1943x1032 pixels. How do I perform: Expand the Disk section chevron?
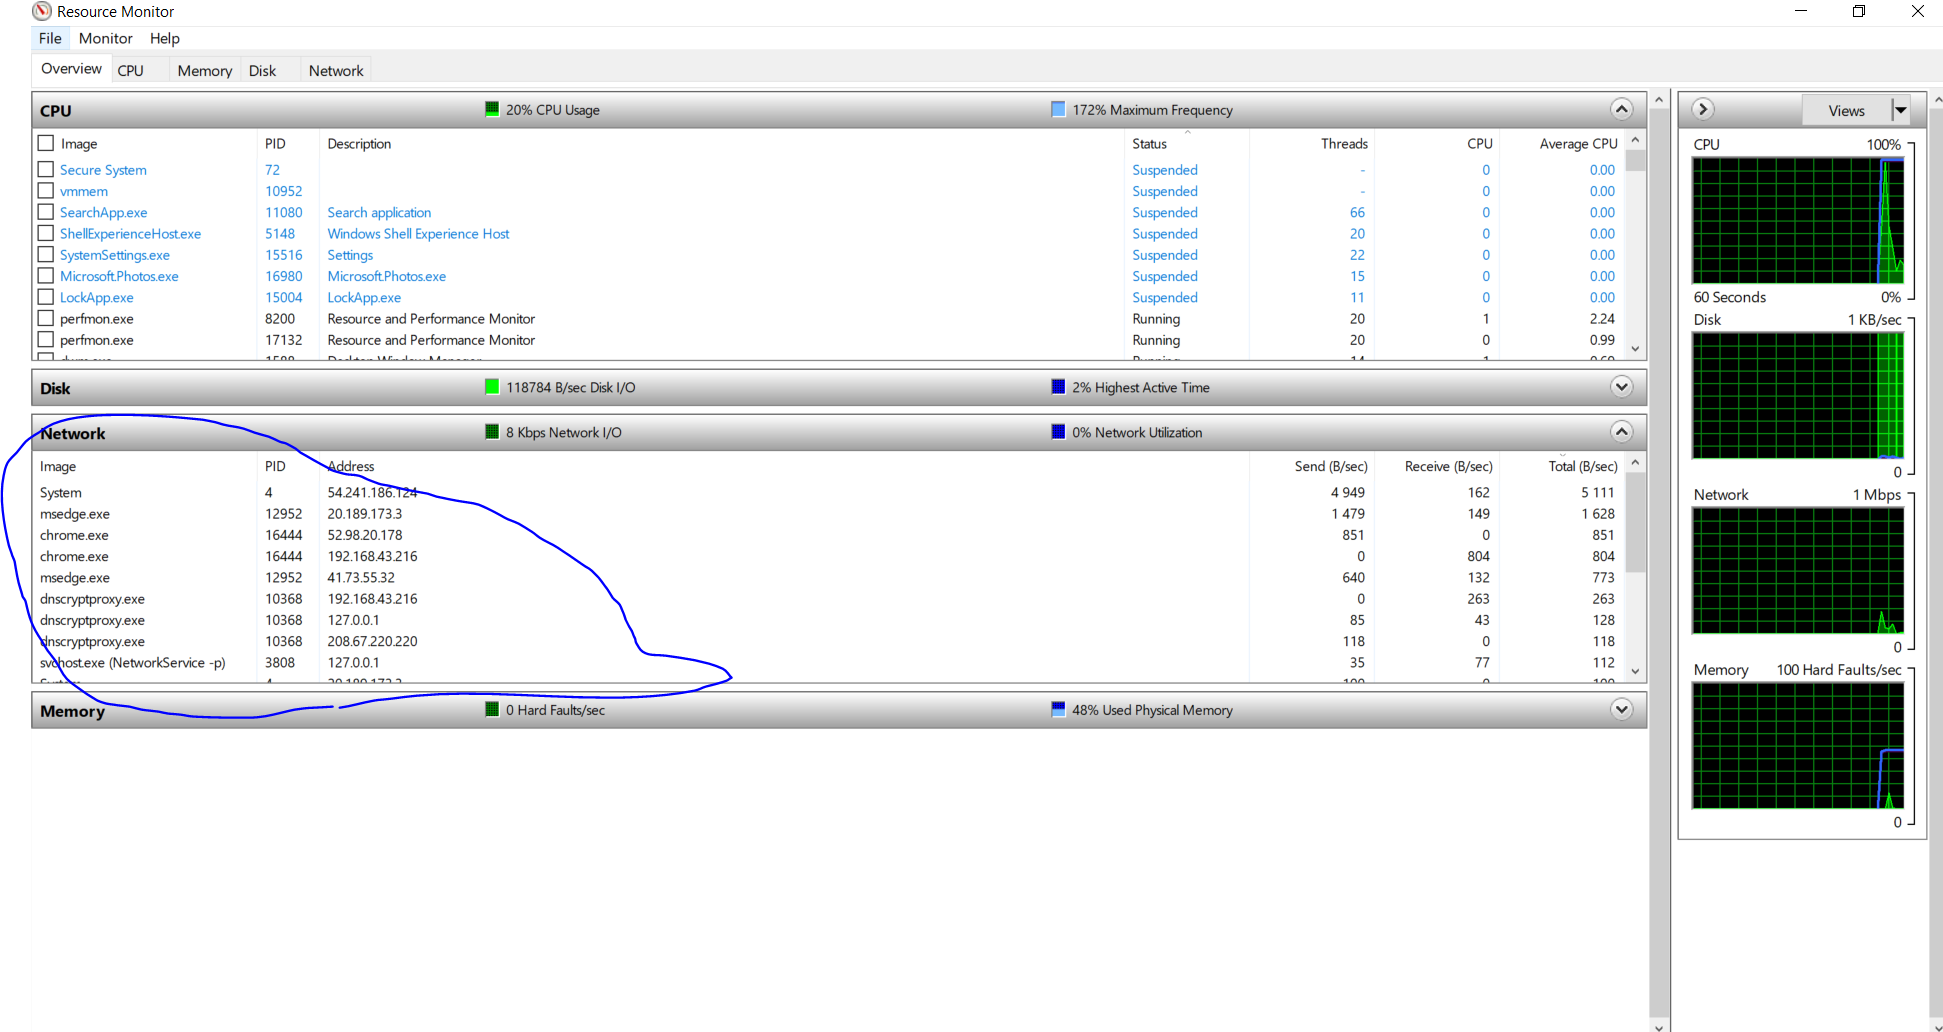click(x=1622, y=387)
